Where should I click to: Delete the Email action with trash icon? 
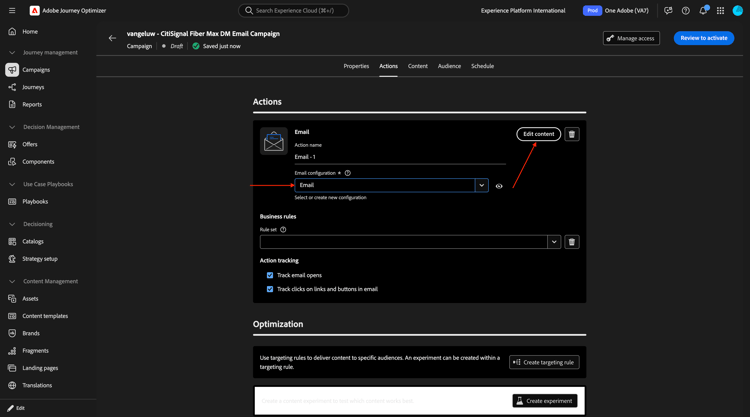572,134
